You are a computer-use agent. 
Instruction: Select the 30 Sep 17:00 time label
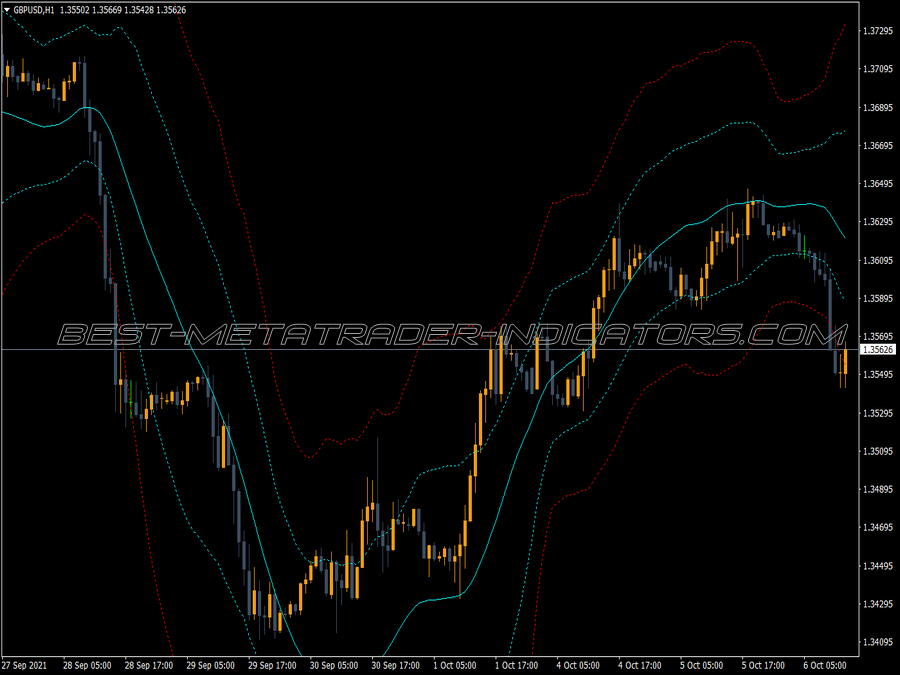pos(395,665)
